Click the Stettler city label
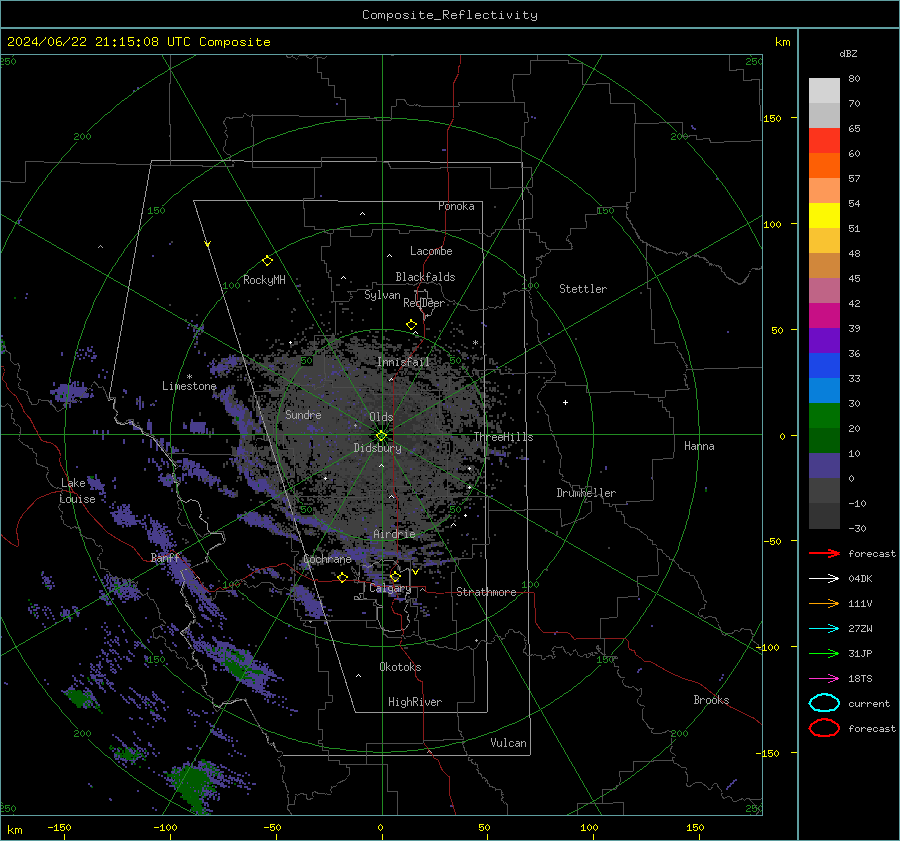Image resolution: width=900 pixels, height=841 pixels. [583, 289]
